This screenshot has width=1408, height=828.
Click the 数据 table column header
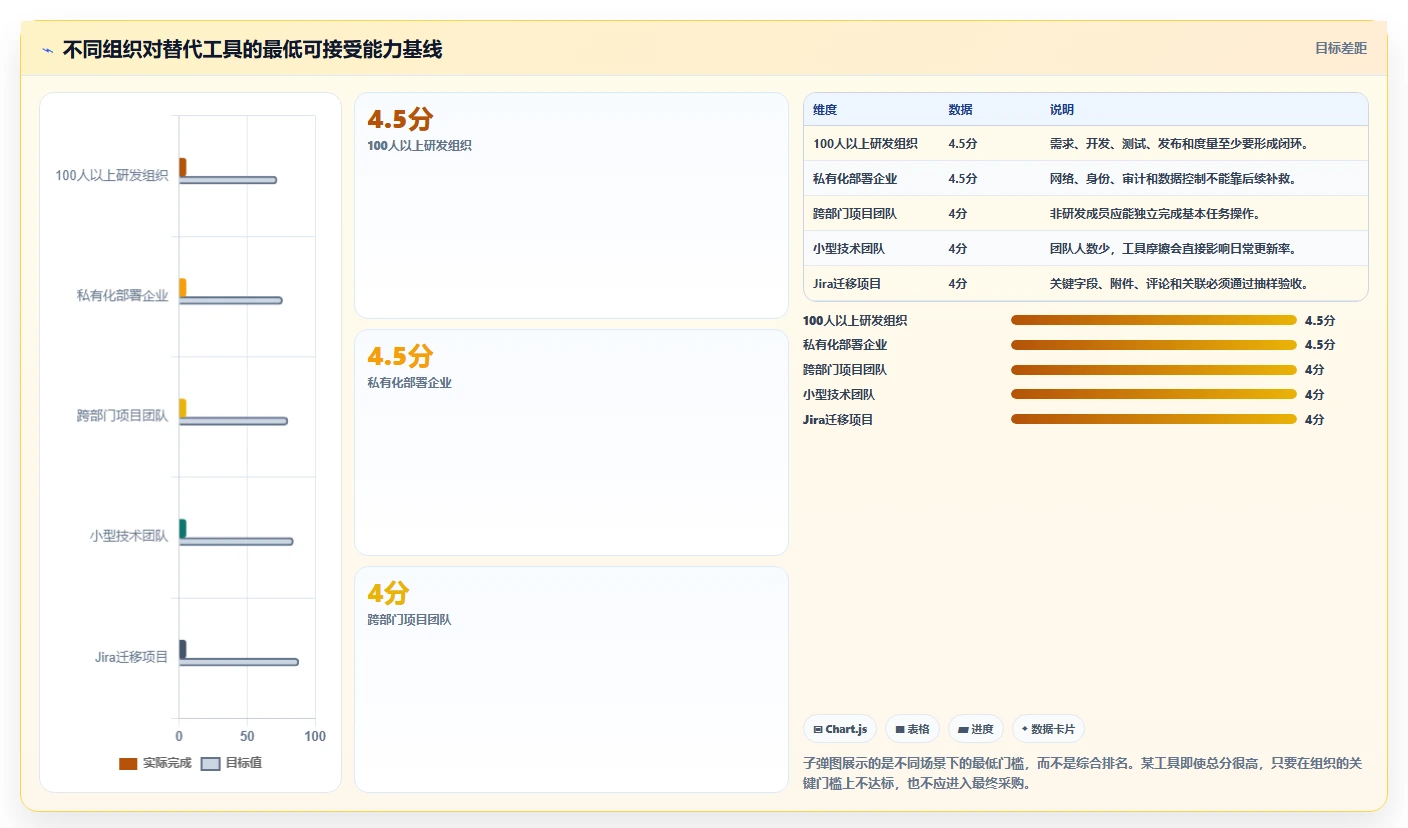point(960,109)
